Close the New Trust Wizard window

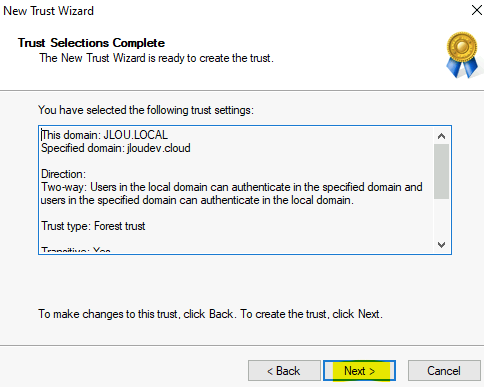click(x=477, y=10)
